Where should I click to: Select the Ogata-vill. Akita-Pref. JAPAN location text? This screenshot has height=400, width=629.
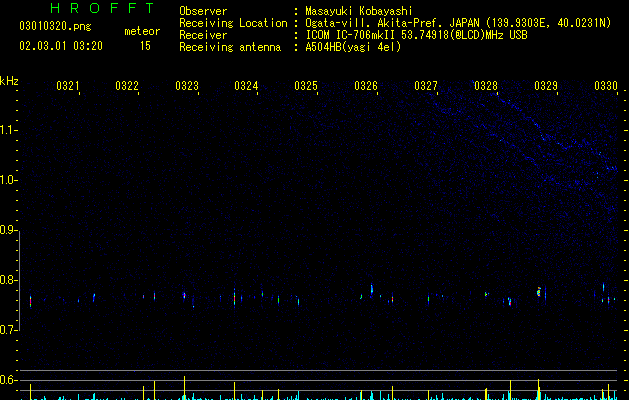point(458,23)
